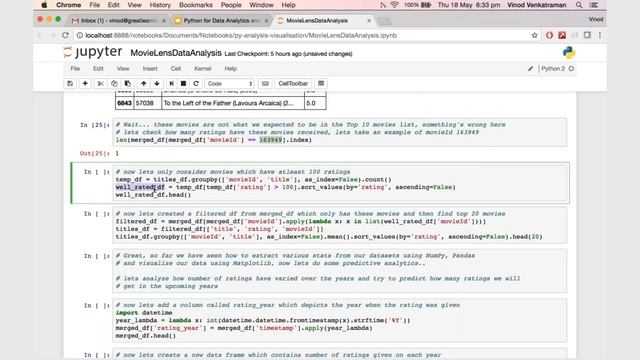The image size is (640, 360).
Task: Open the Jupyter File menu
Action: [x=75, y=69]
